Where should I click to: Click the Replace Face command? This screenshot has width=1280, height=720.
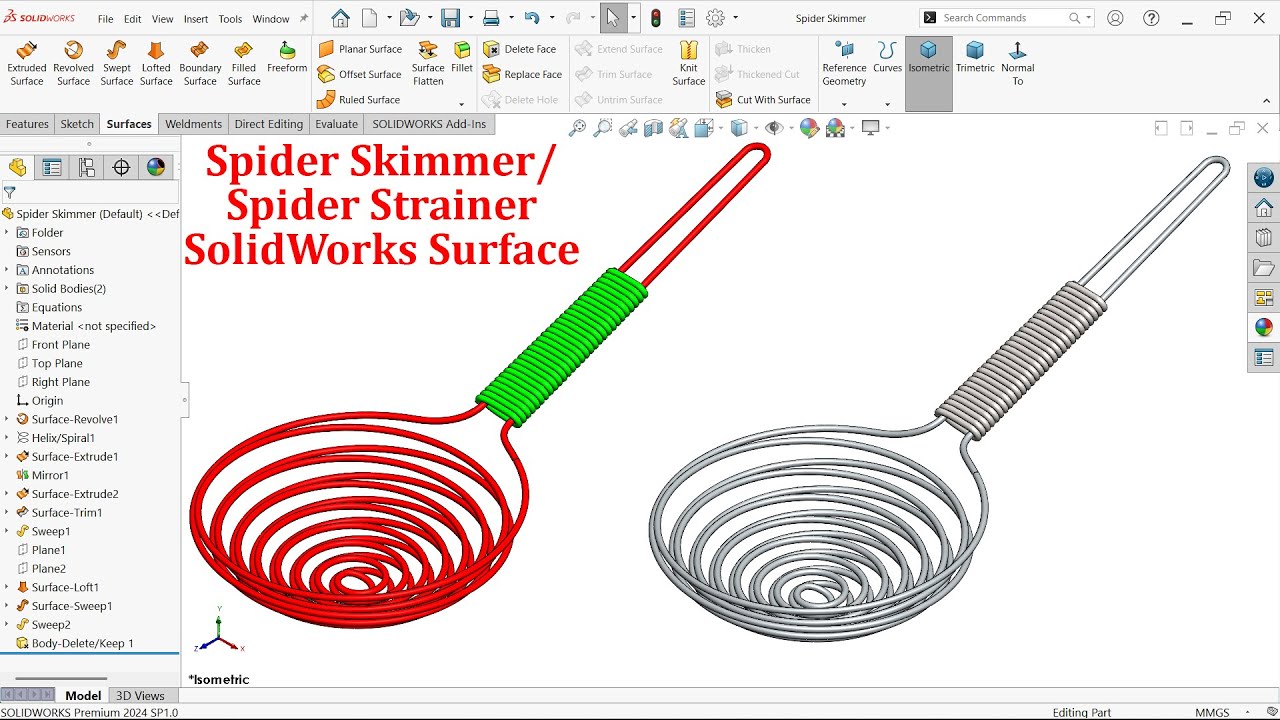523,74
